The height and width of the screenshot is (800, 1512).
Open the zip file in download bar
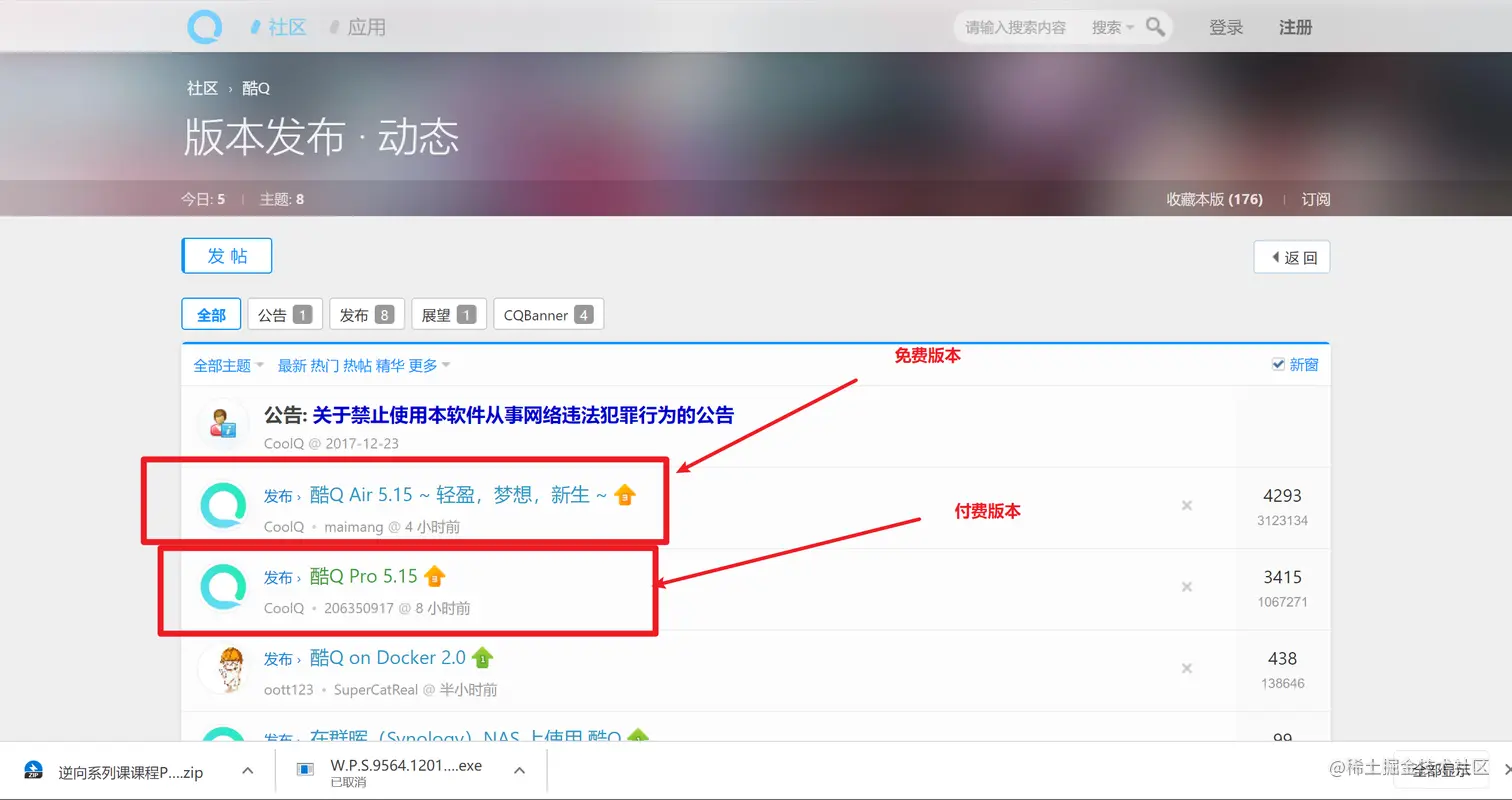coord(130,772)
